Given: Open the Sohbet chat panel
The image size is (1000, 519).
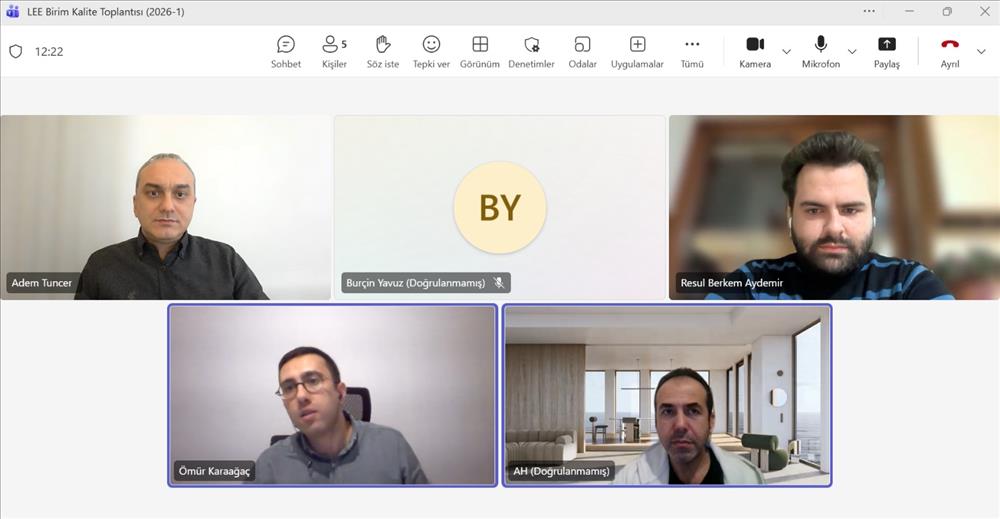Looking at the screenshot, I should point(285,51).
